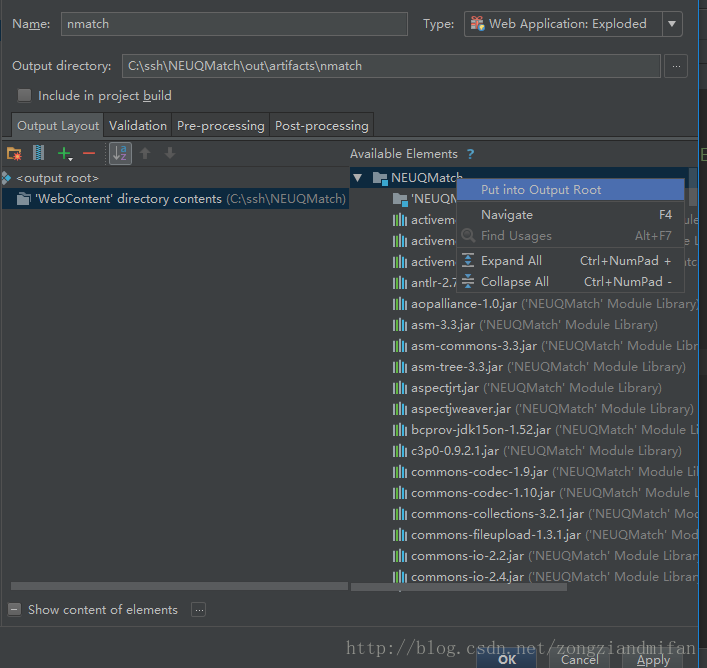Click the WebContent directory folder icon
Viewport: 707px width, 668px height.
pyautogui.click(x=23, y=199)
